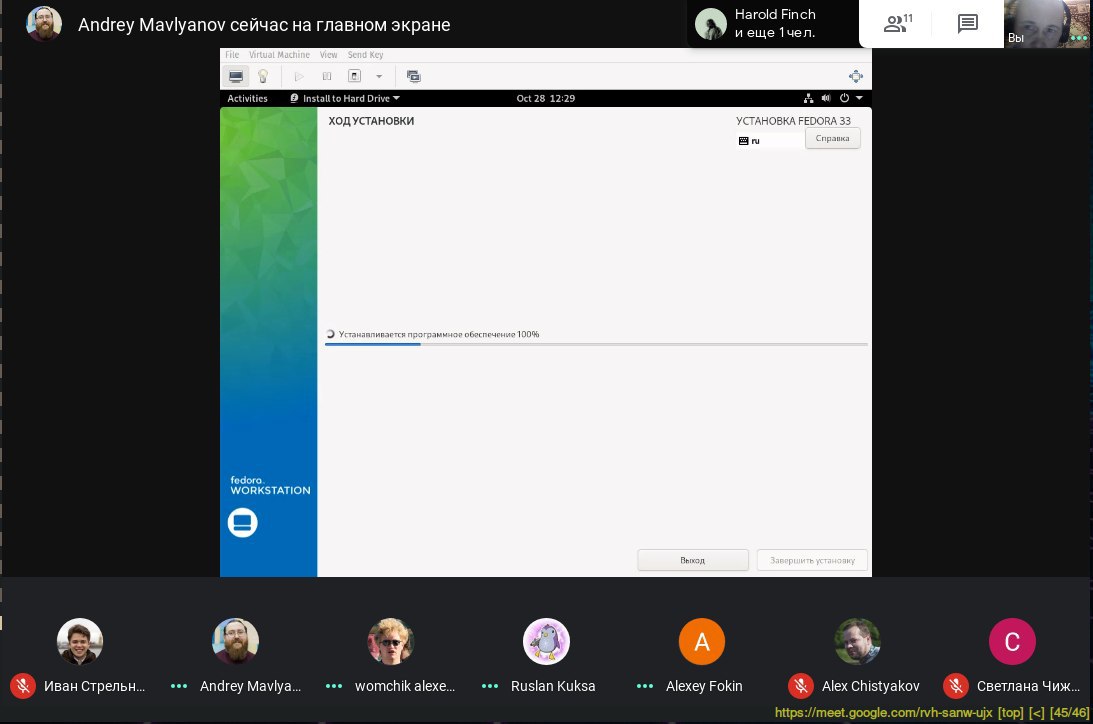Toggle fullscreen view arrows icon

point(856,76)
